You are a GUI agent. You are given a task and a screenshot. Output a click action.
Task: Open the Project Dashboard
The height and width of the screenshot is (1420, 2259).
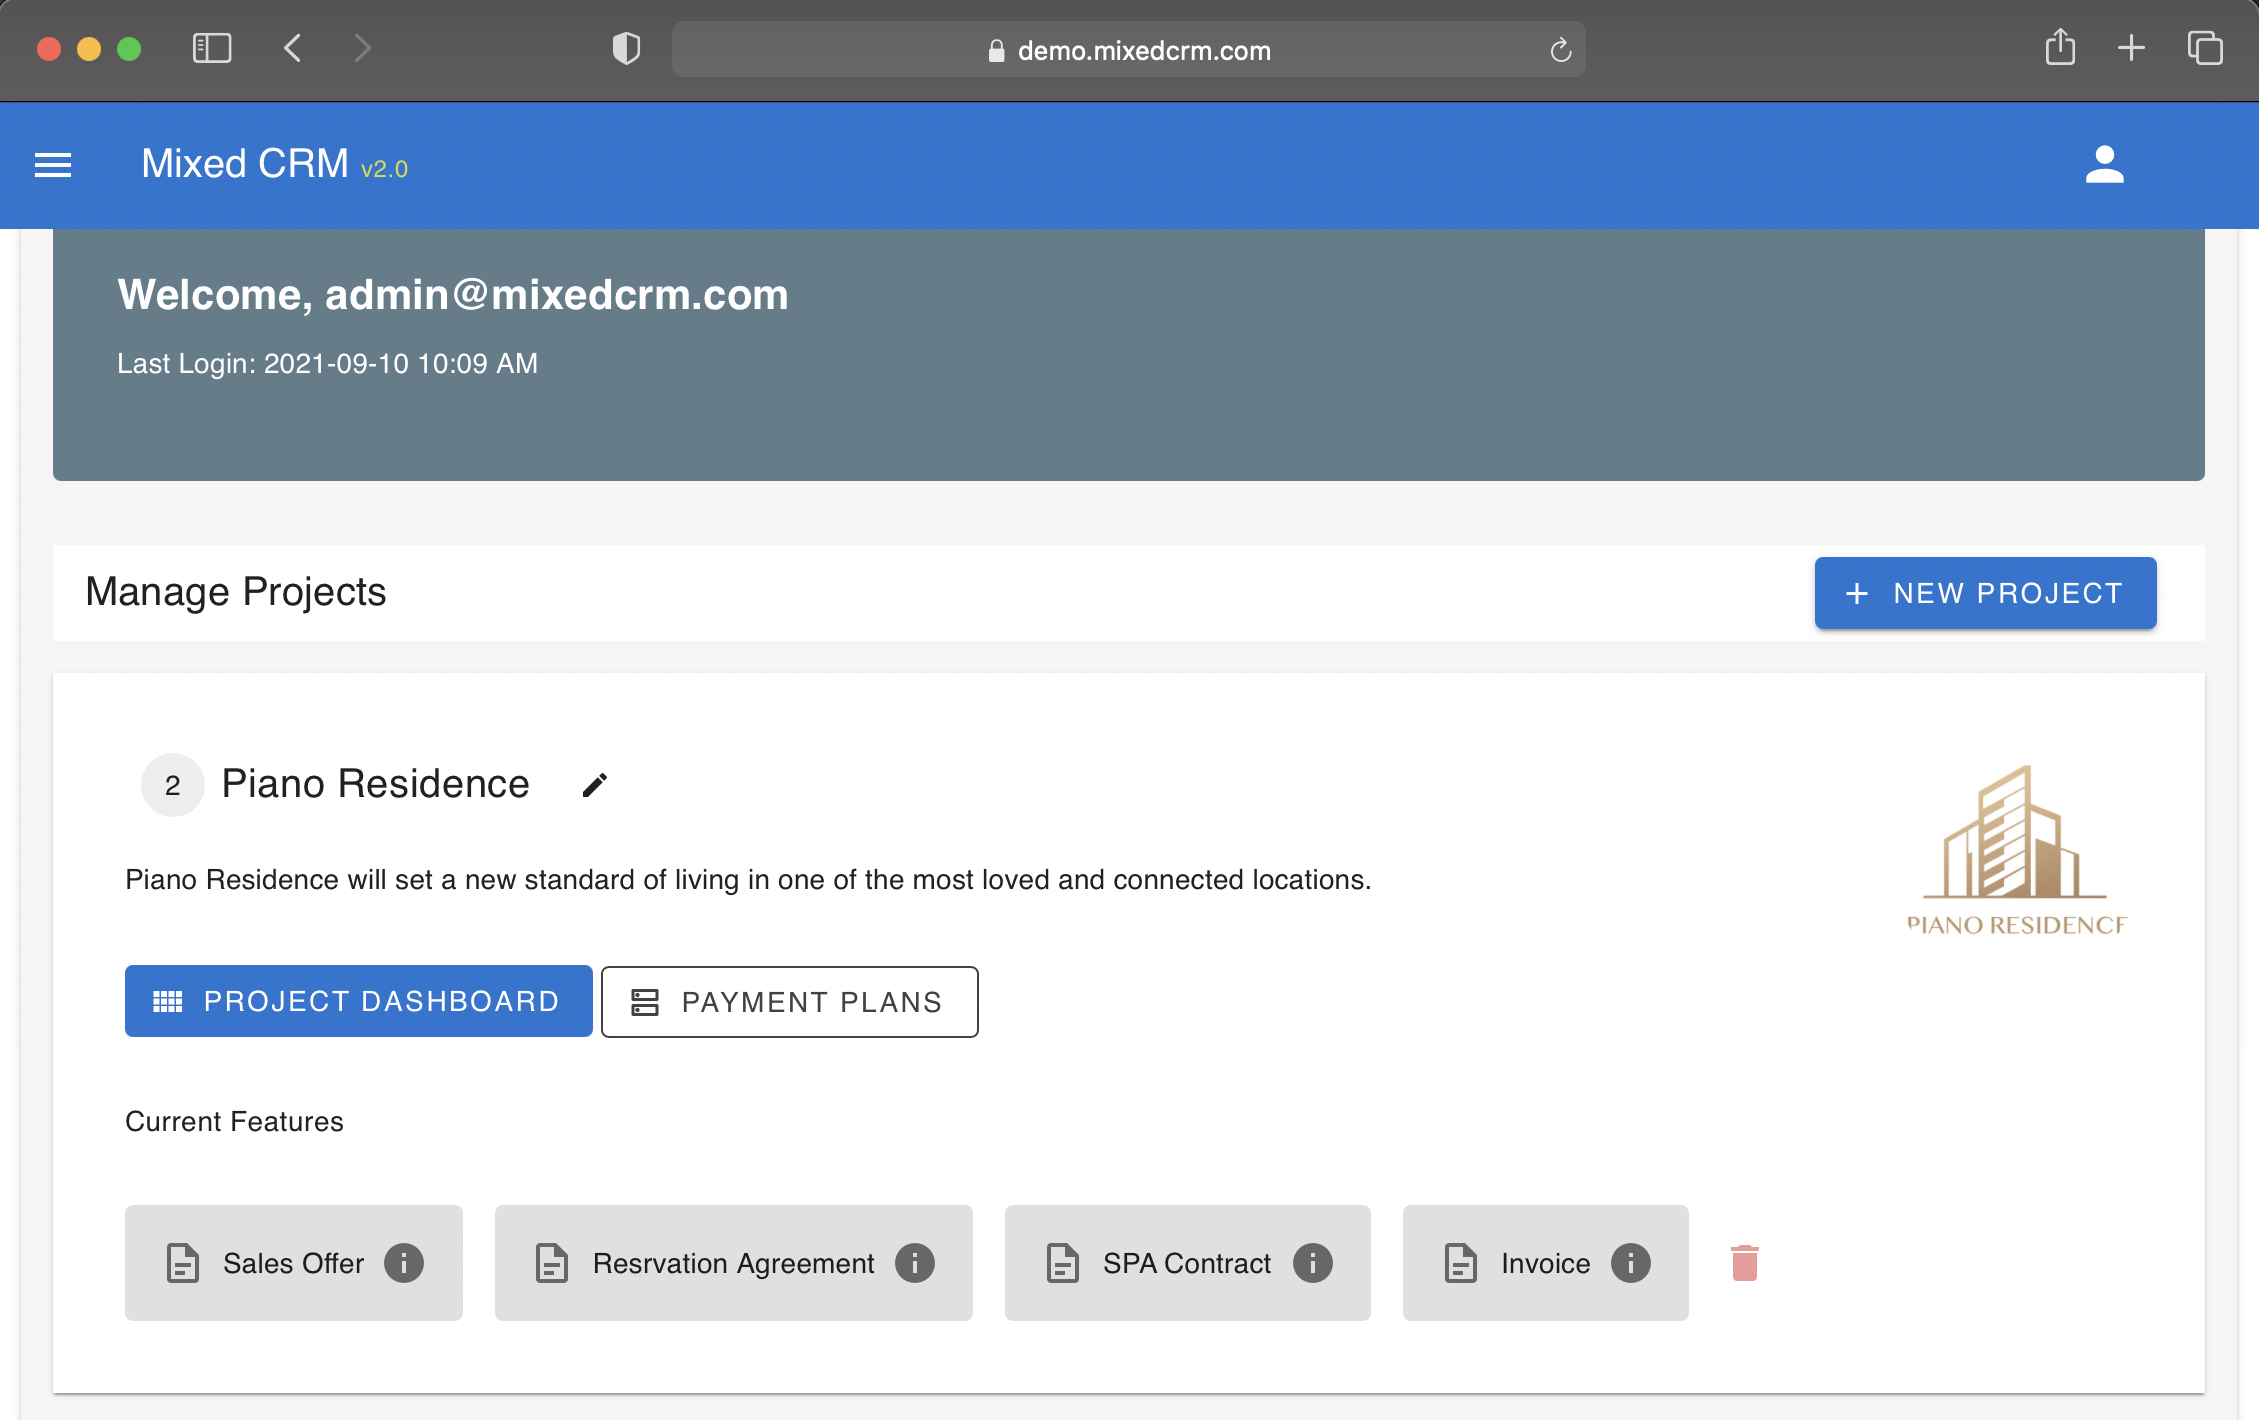coord(357,1001)
